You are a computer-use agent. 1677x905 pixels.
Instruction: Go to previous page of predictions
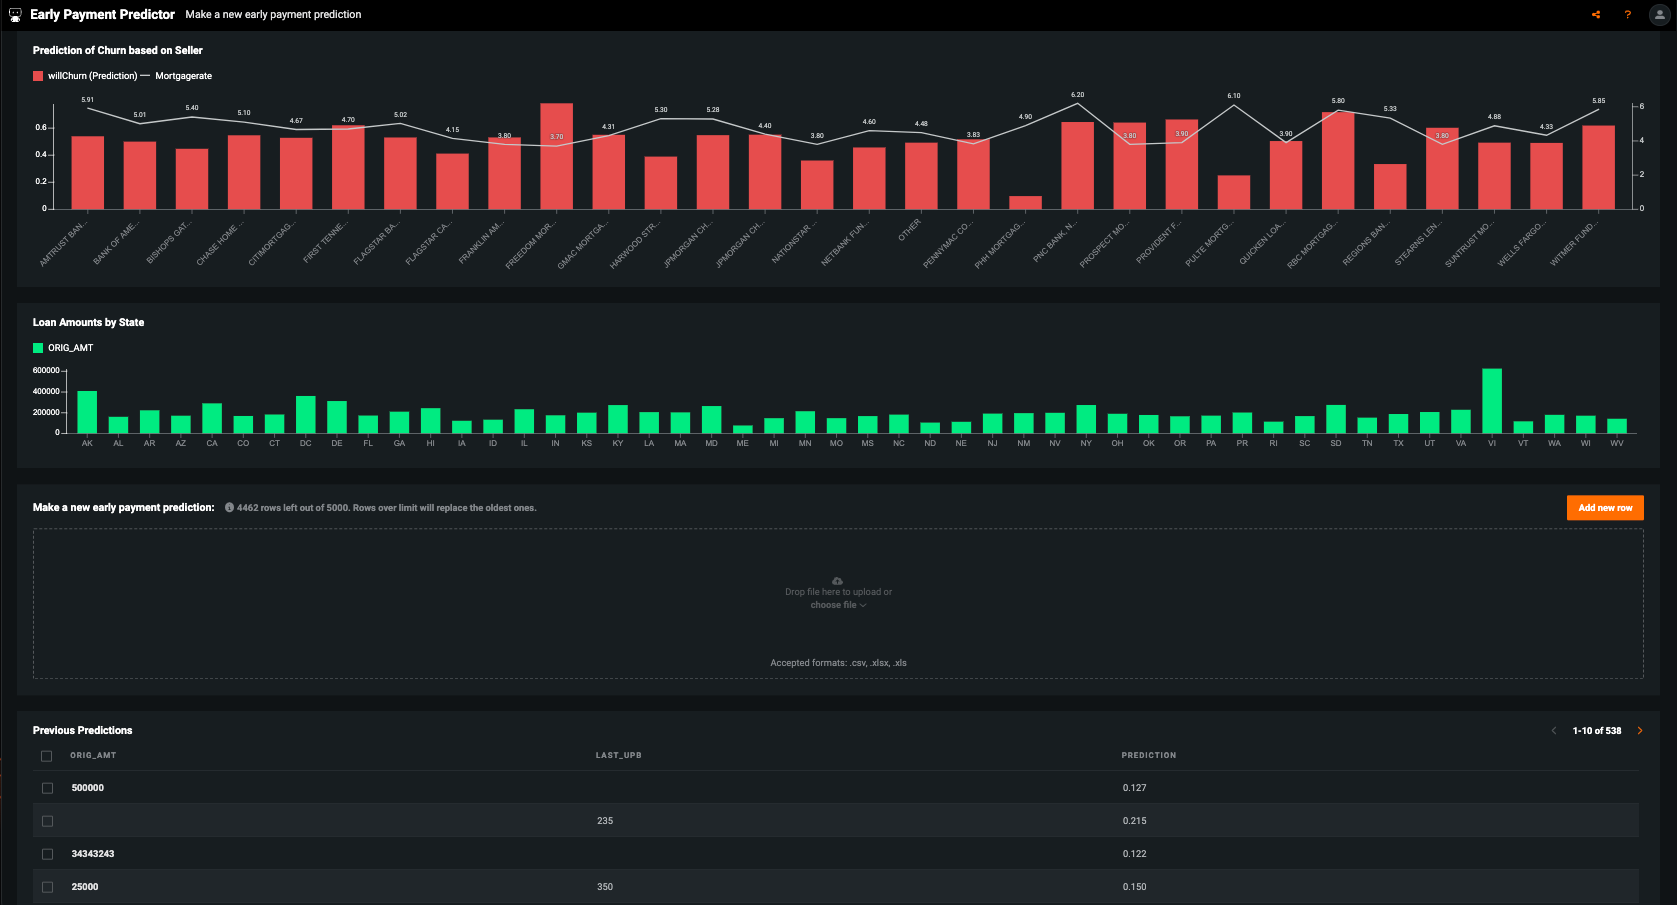coord(1554,731)
